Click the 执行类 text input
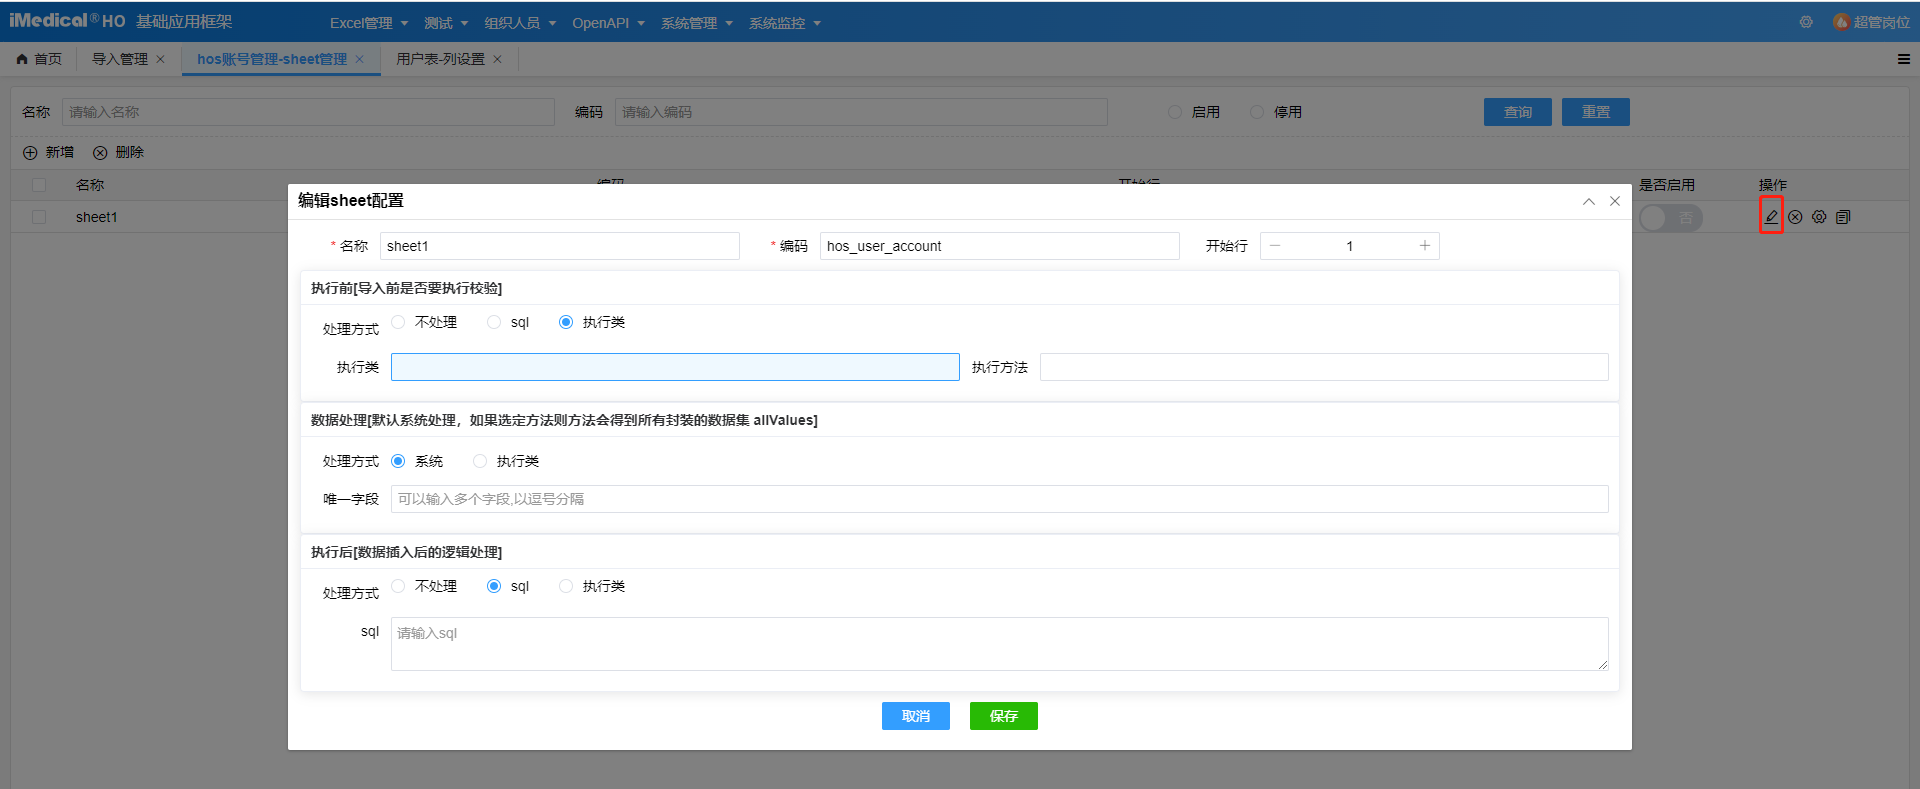 click(675, 367)
